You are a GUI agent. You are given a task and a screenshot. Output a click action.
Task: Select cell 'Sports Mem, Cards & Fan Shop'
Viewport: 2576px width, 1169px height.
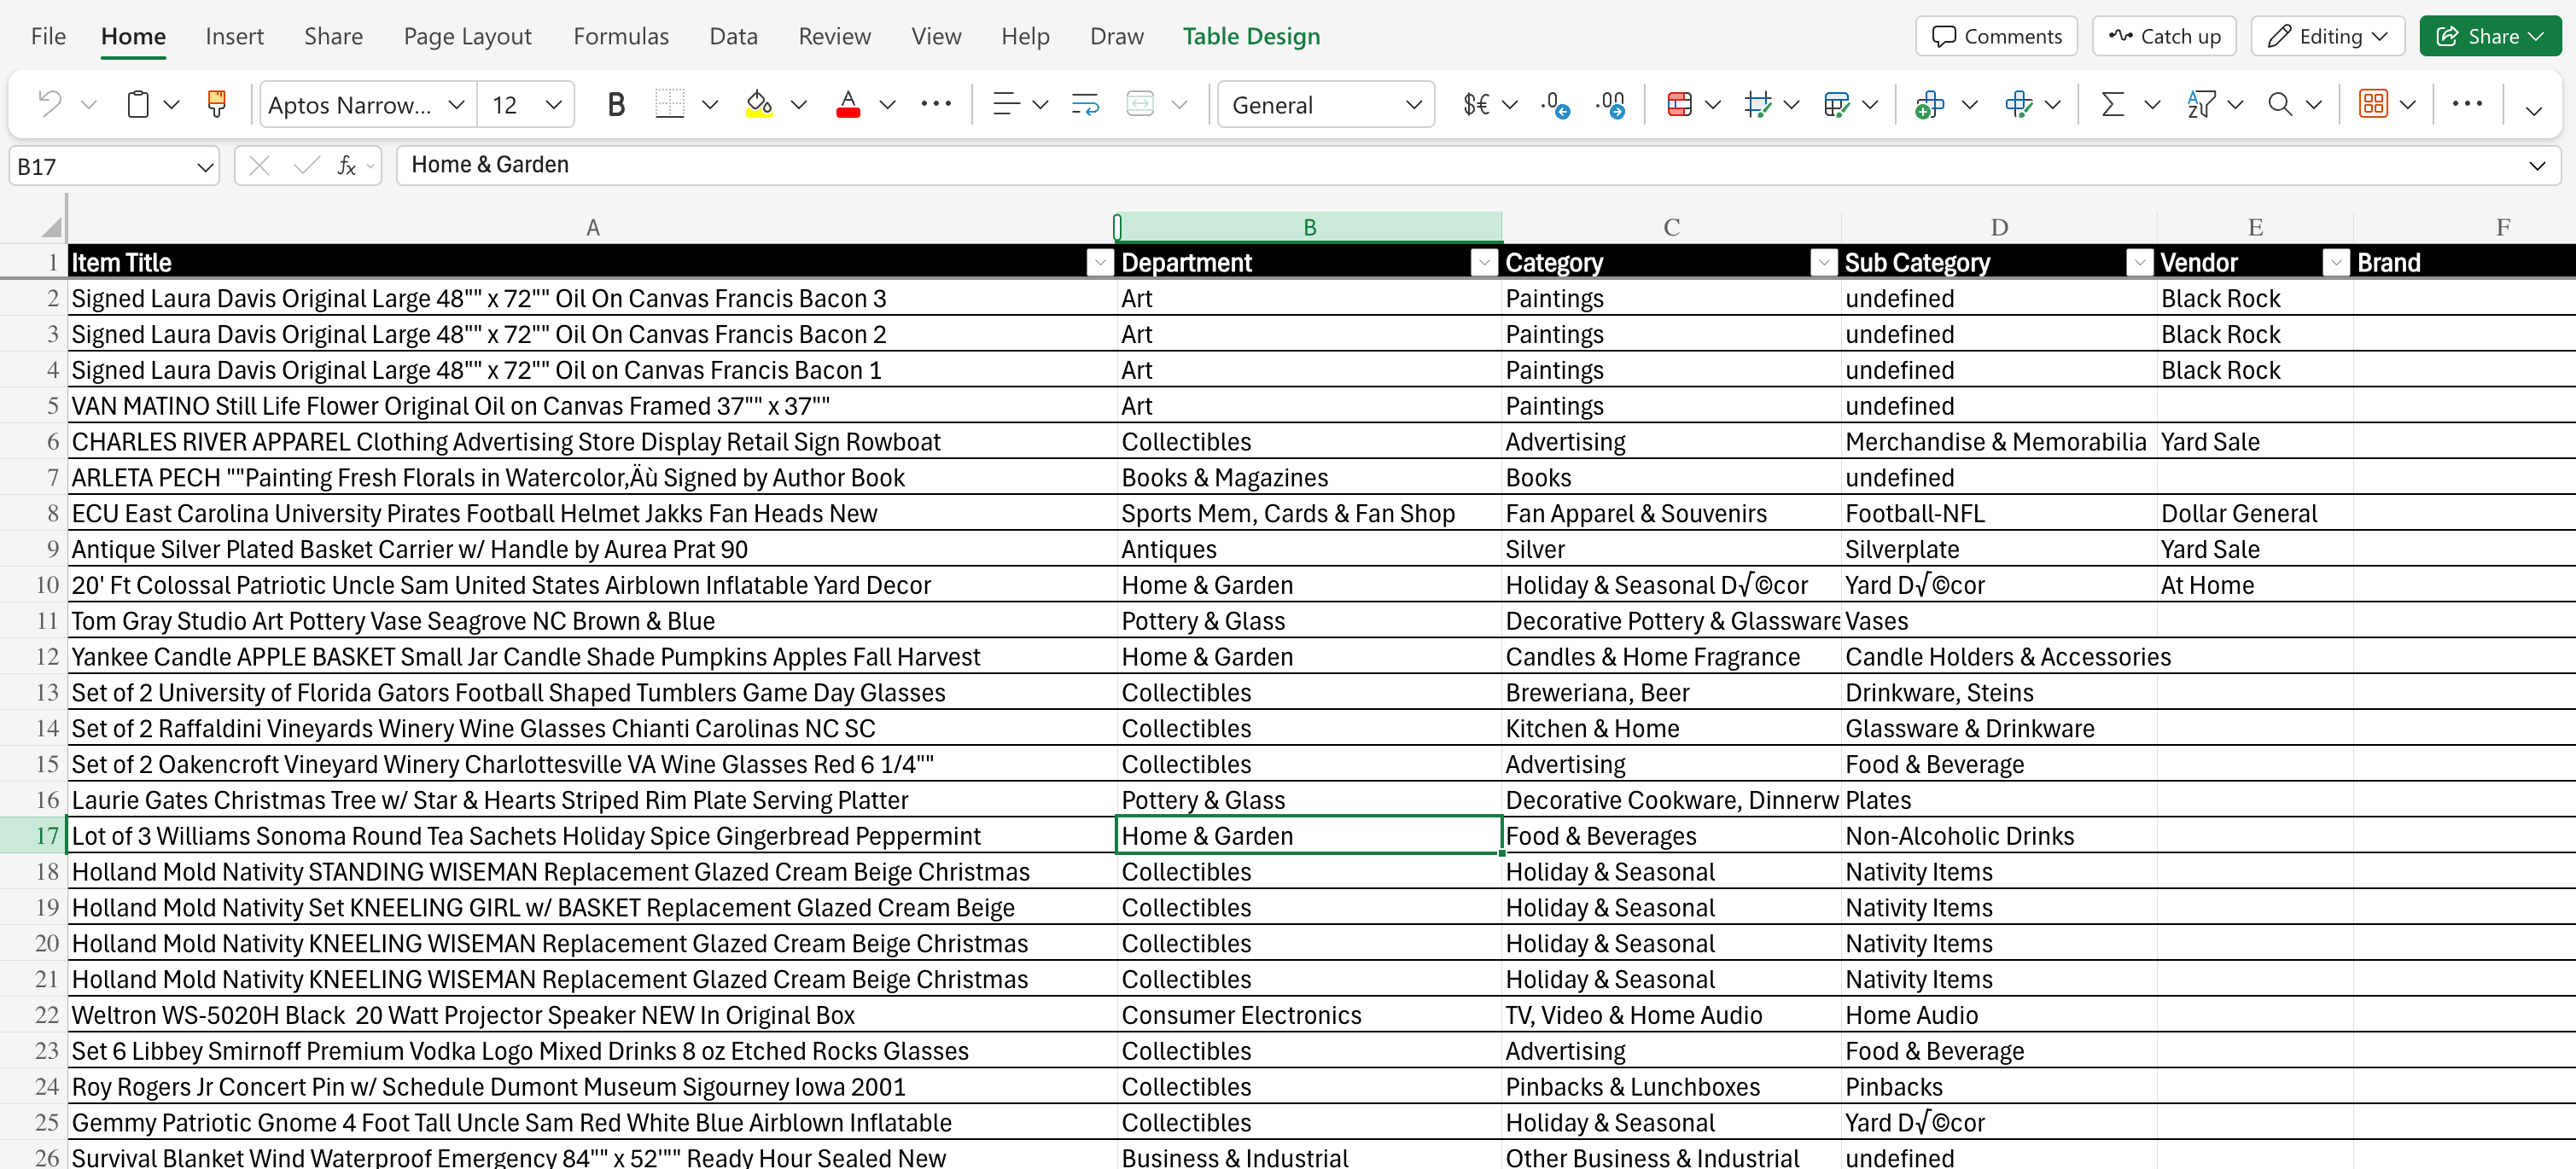(x=1309, y=514)
